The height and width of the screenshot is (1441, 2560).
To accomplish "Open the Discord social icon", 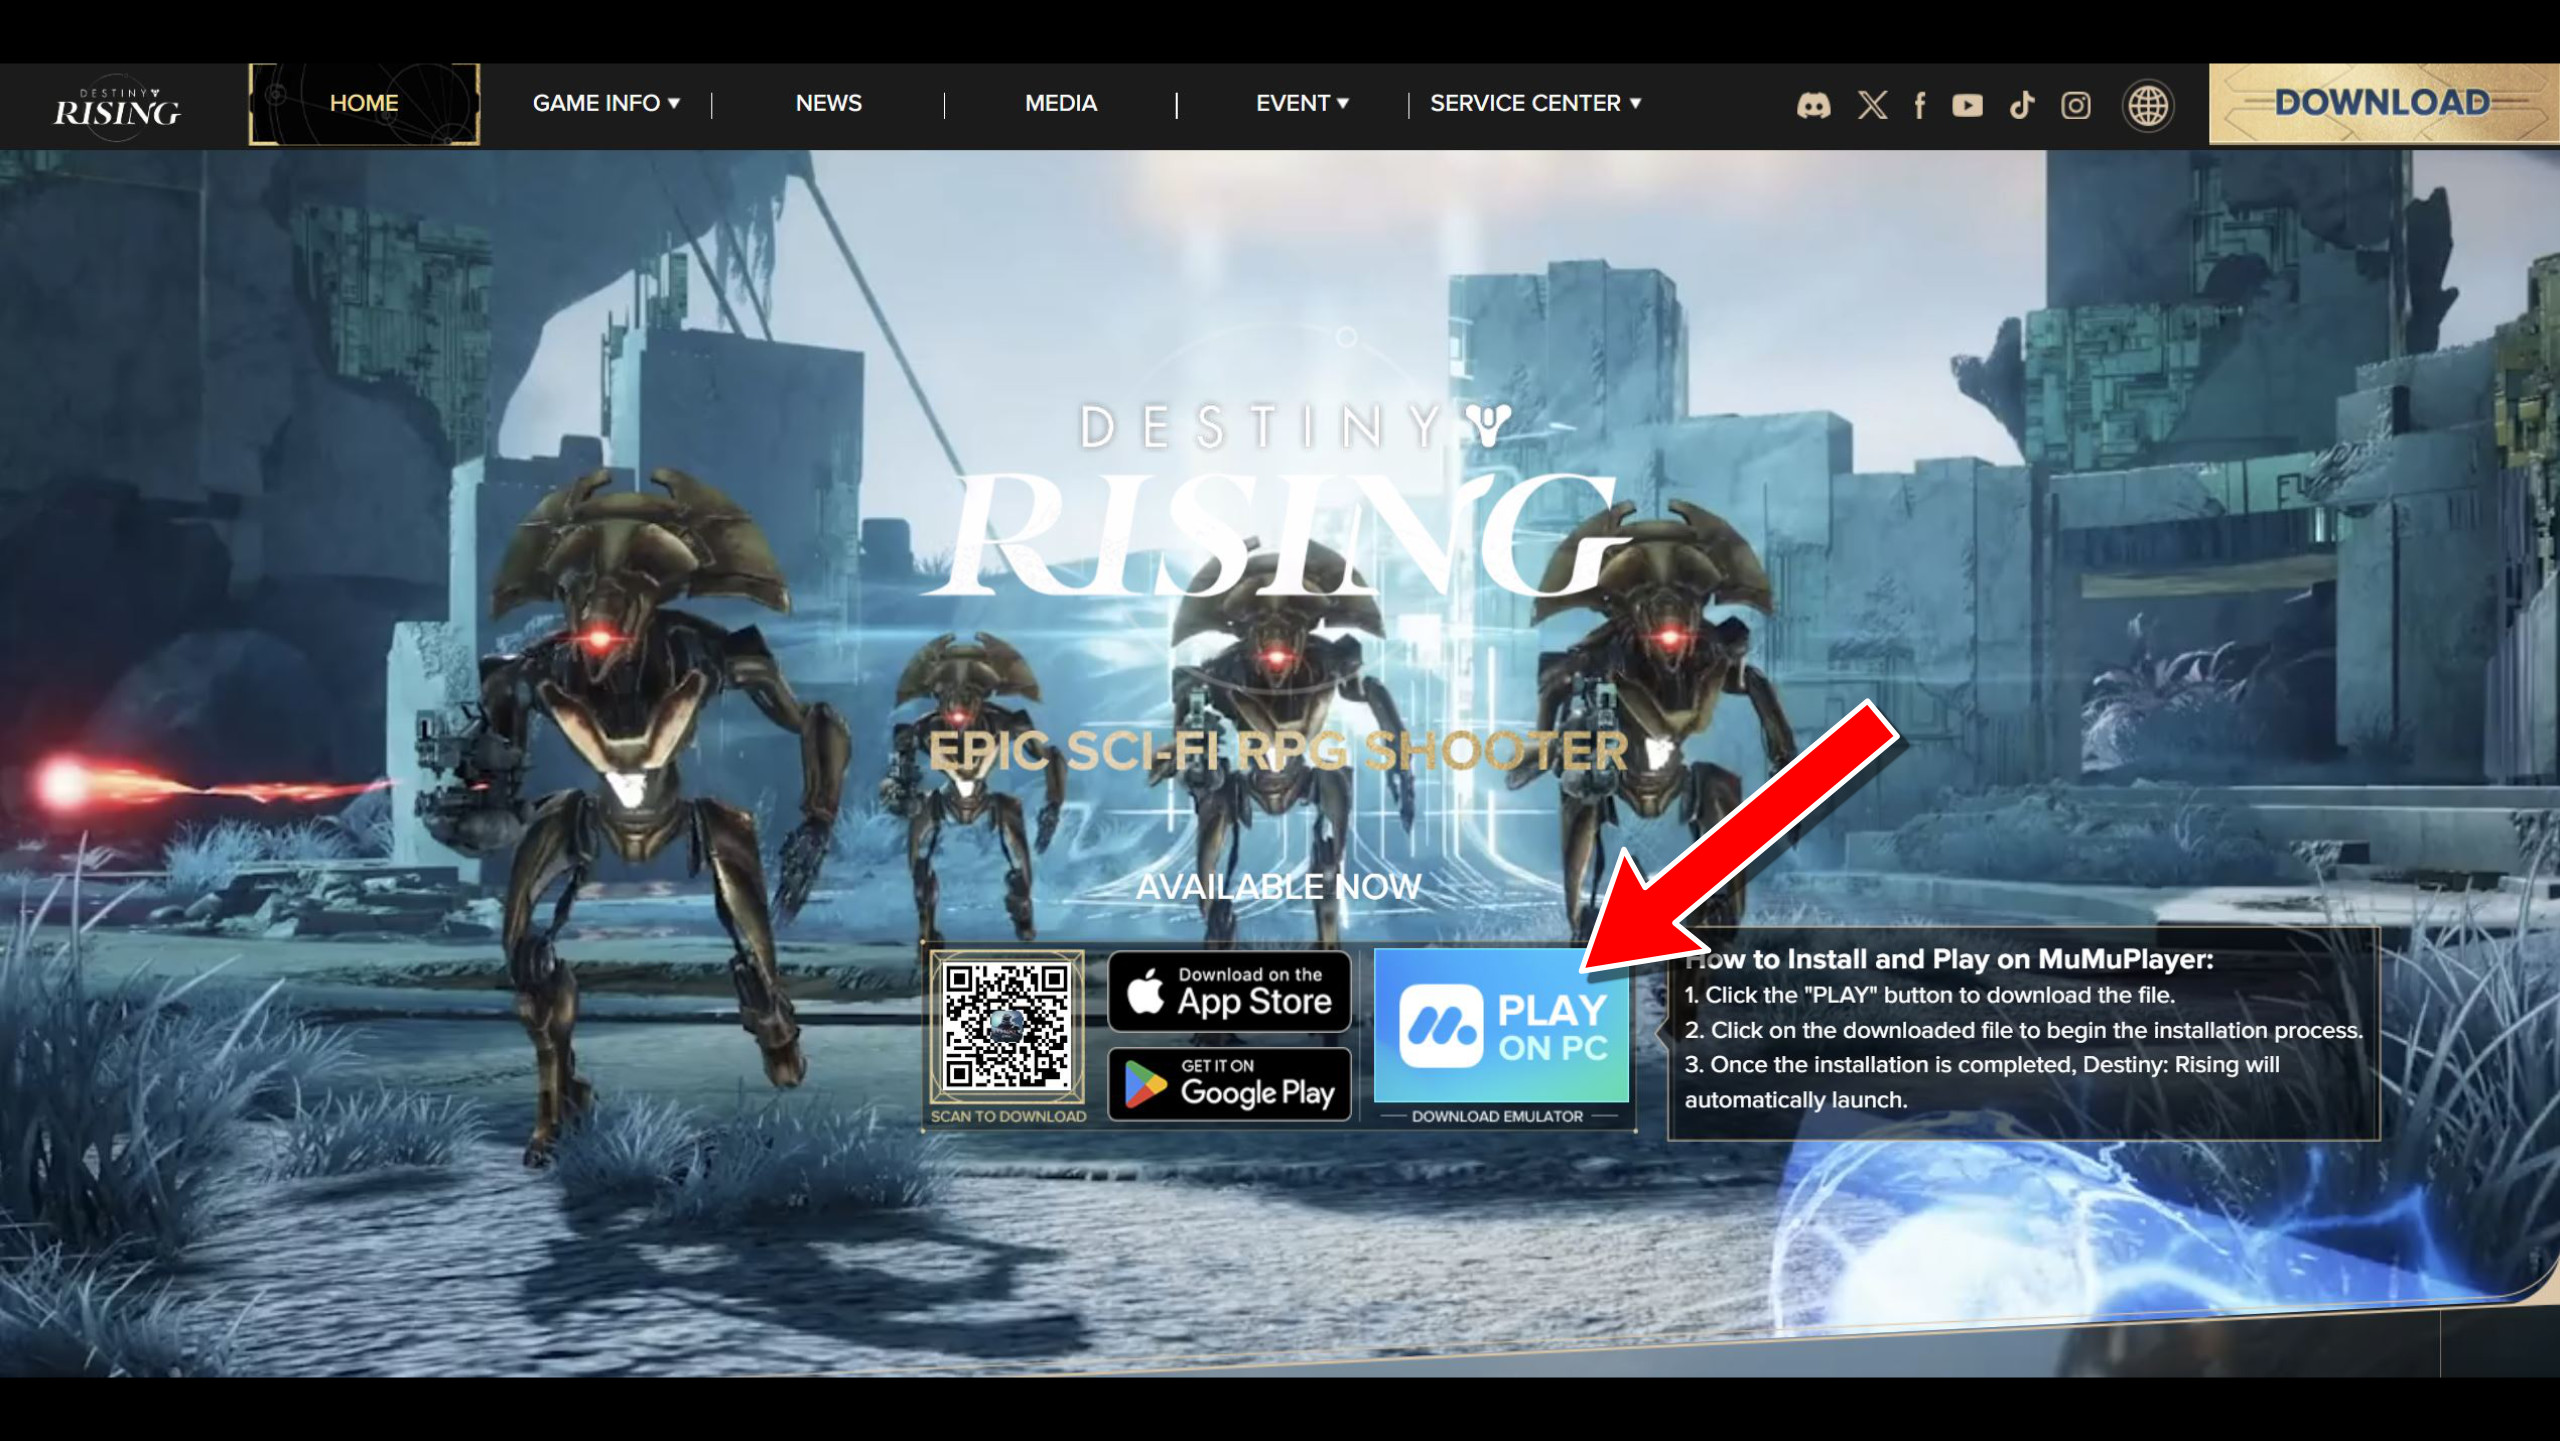I will click(x=1813, y=105).
